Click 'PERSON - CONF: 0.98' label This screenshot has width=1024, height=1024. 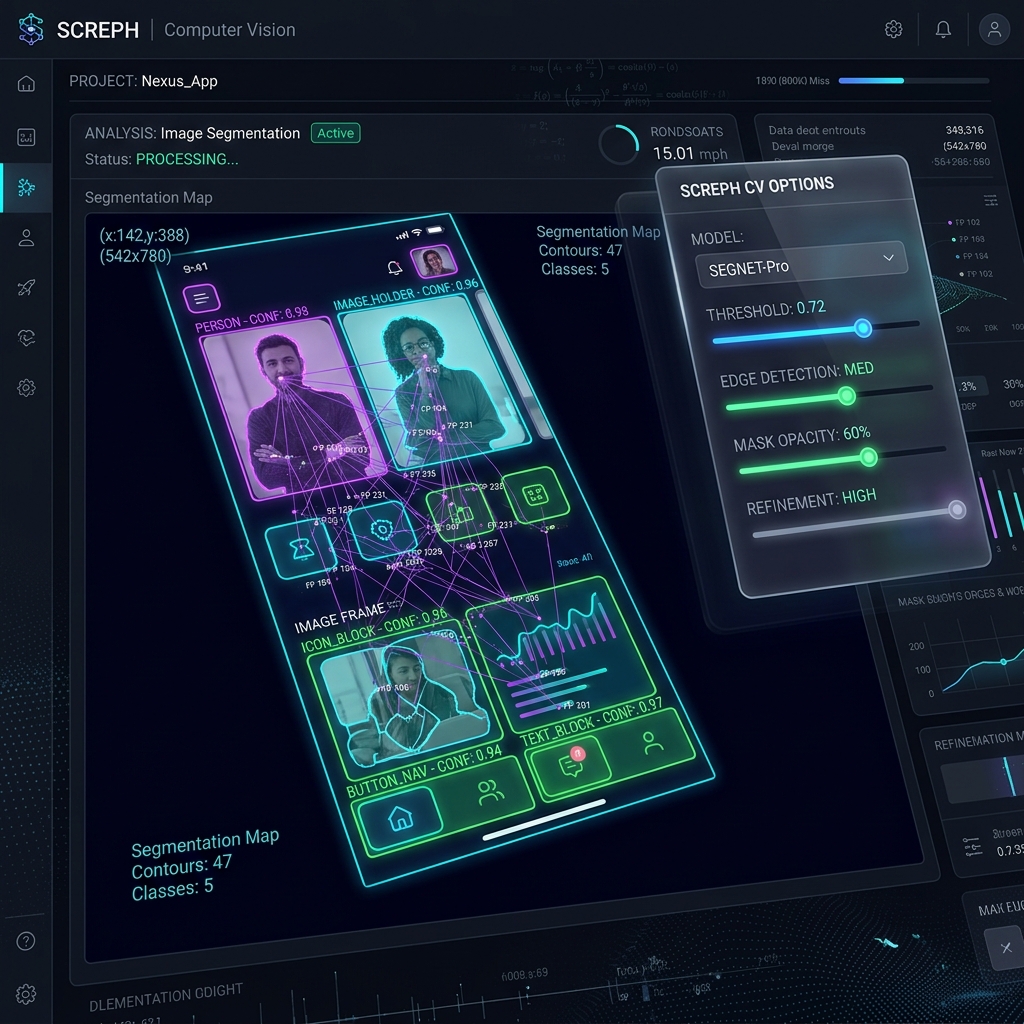pyautogui.click(x=252, y=319)
